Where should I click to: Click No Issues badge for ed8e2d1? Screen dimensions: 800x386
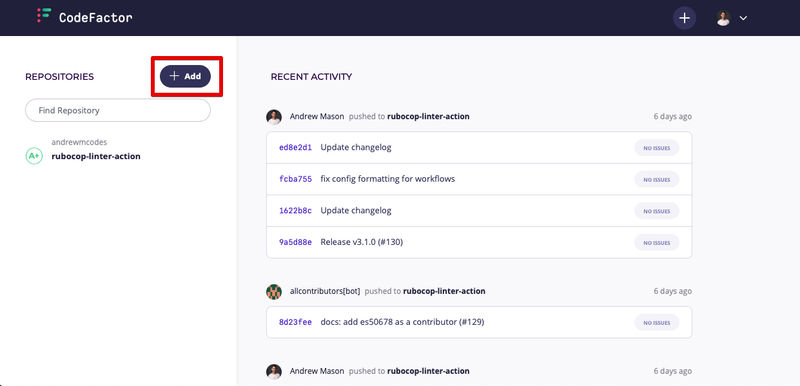coord(657,148)
